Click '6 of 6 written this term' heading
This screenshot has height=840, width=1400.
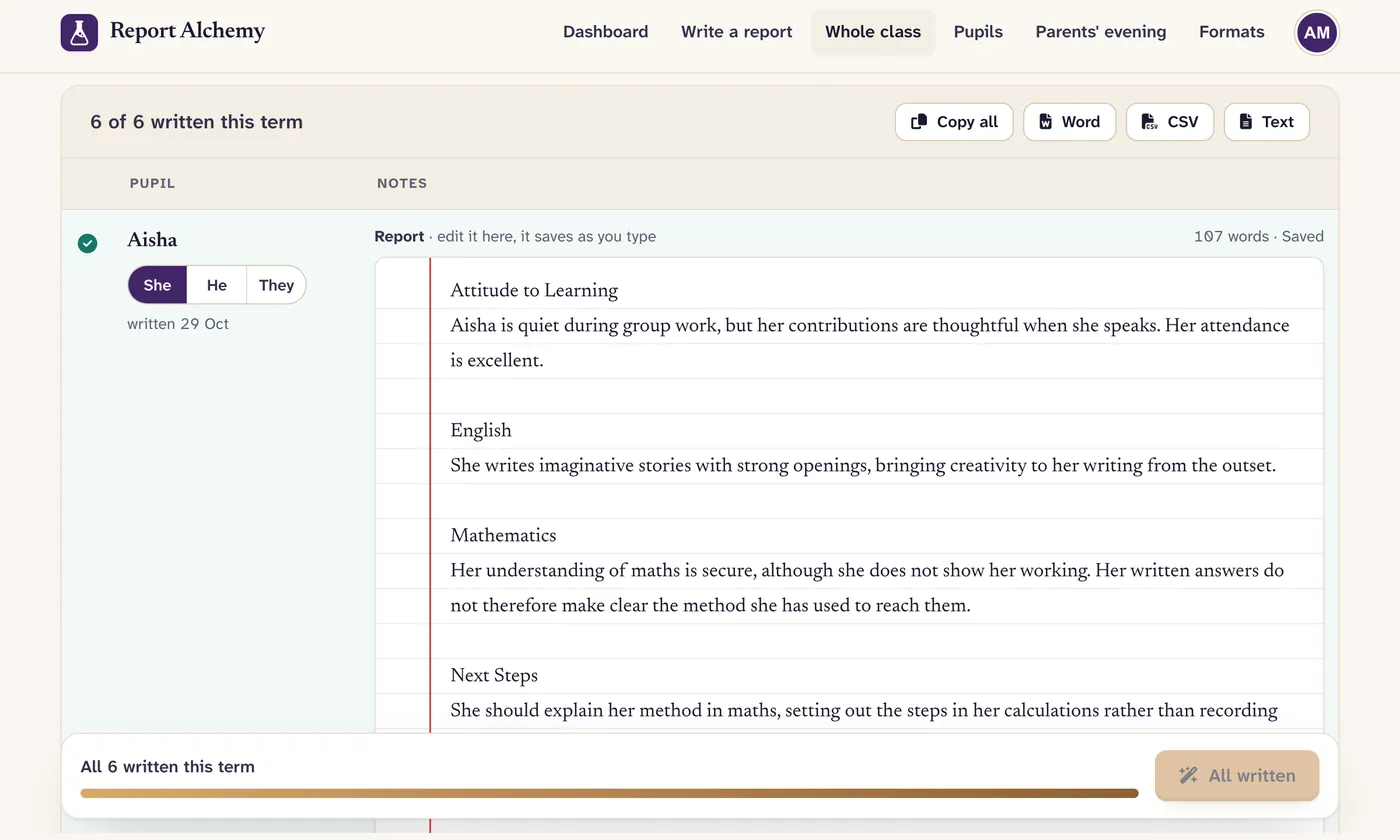[x=196, y=122]
